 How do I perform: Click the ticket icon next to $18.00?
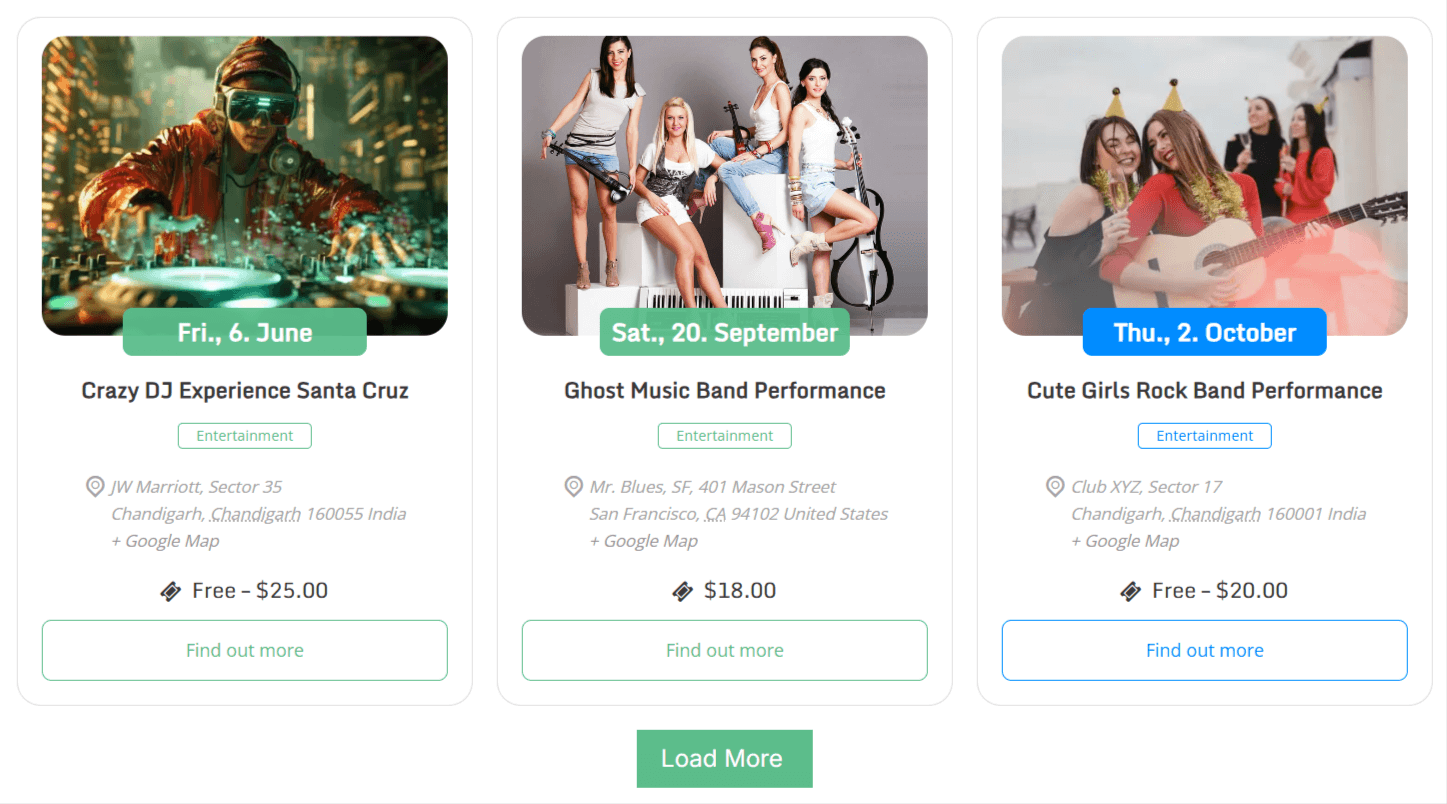683,591
